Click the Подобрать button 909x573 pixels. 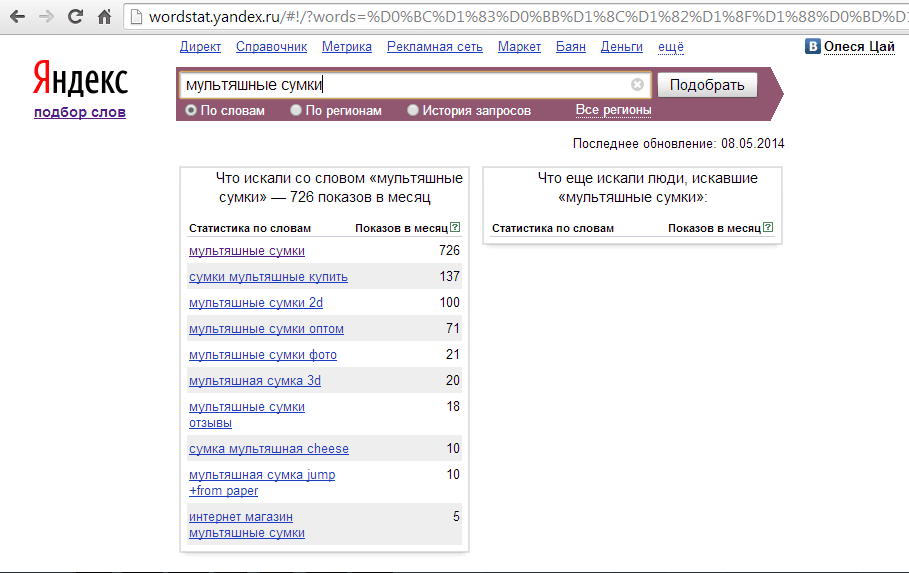click(x=707, y=85)
